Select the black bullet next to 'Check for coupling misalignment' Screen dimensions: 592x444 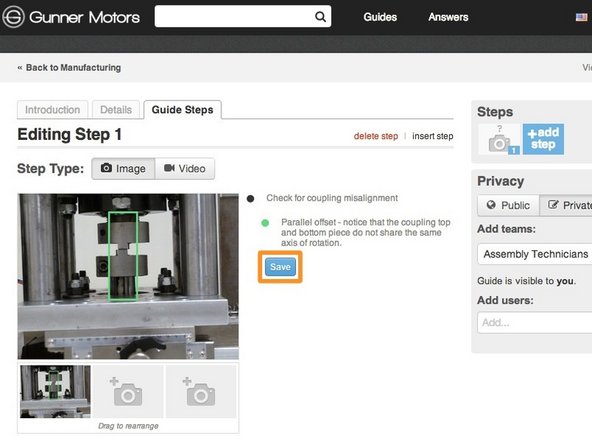250,199
